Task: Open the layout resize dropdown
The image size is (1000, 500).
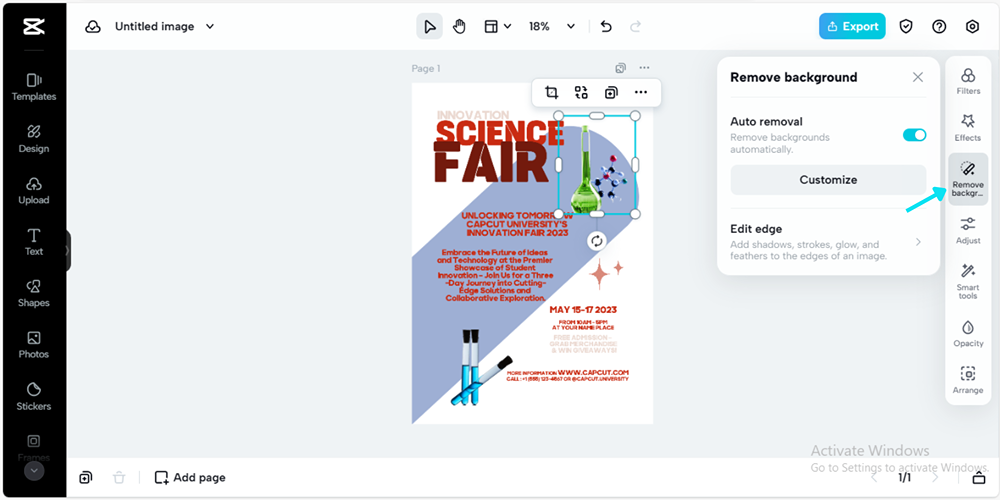Action: (x=497, y=27)
